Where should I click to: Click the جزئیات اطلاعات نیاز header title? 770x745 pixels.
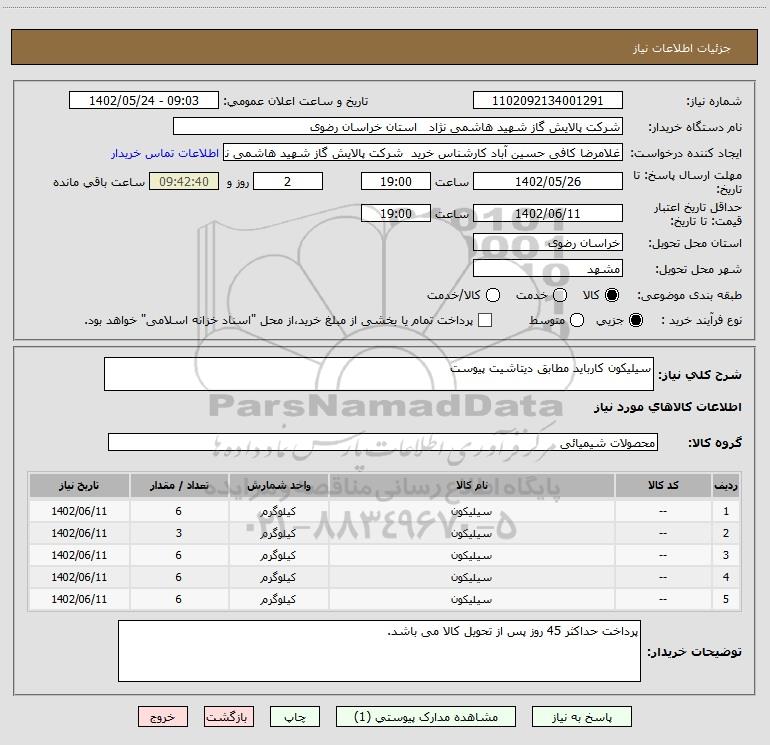point(682,48)
